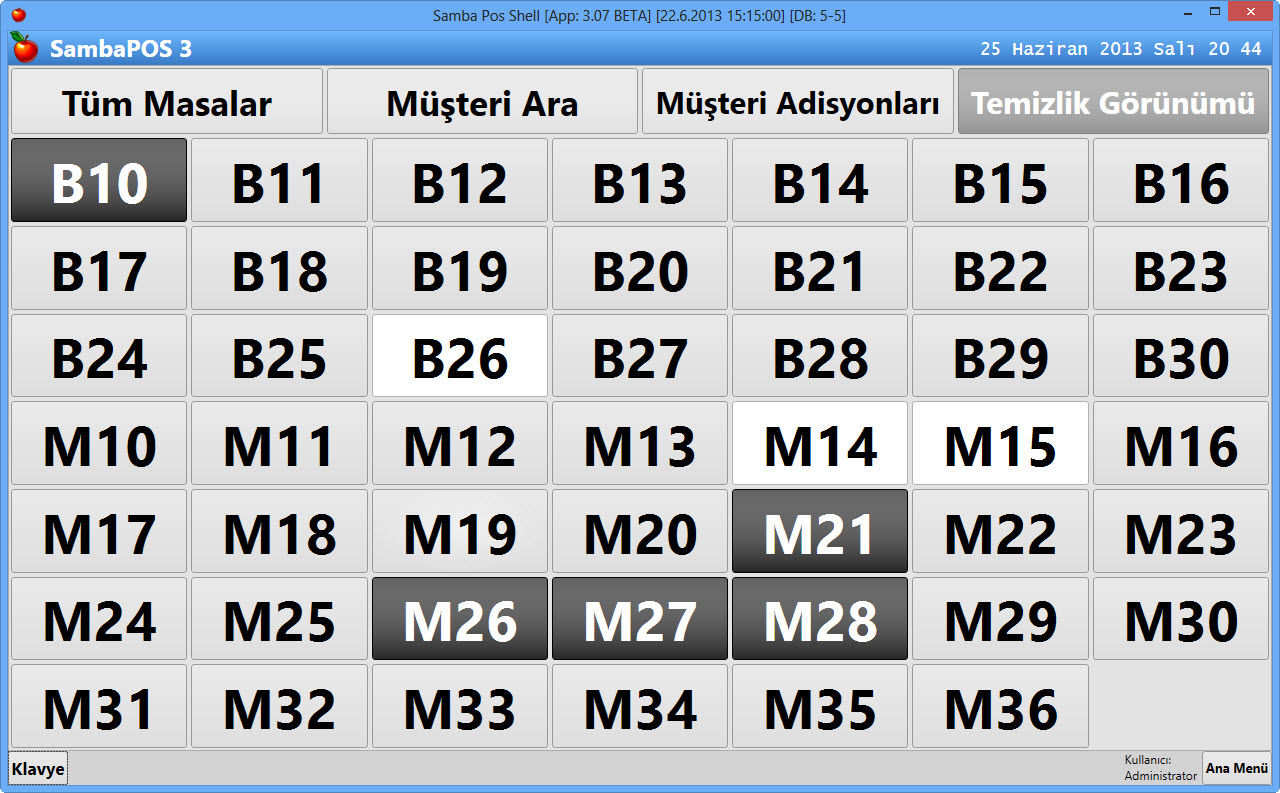Switch to the Tüm Masalar tab
The height and width of the screenshot is (793, 1280).
pyautogui.click(x=165, y=101)
